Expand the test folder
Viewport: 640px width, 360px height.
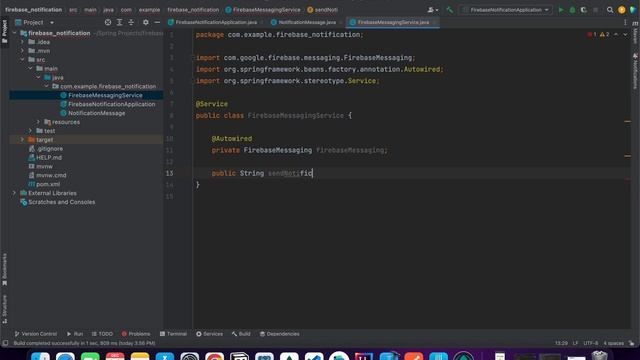(31, 131)
